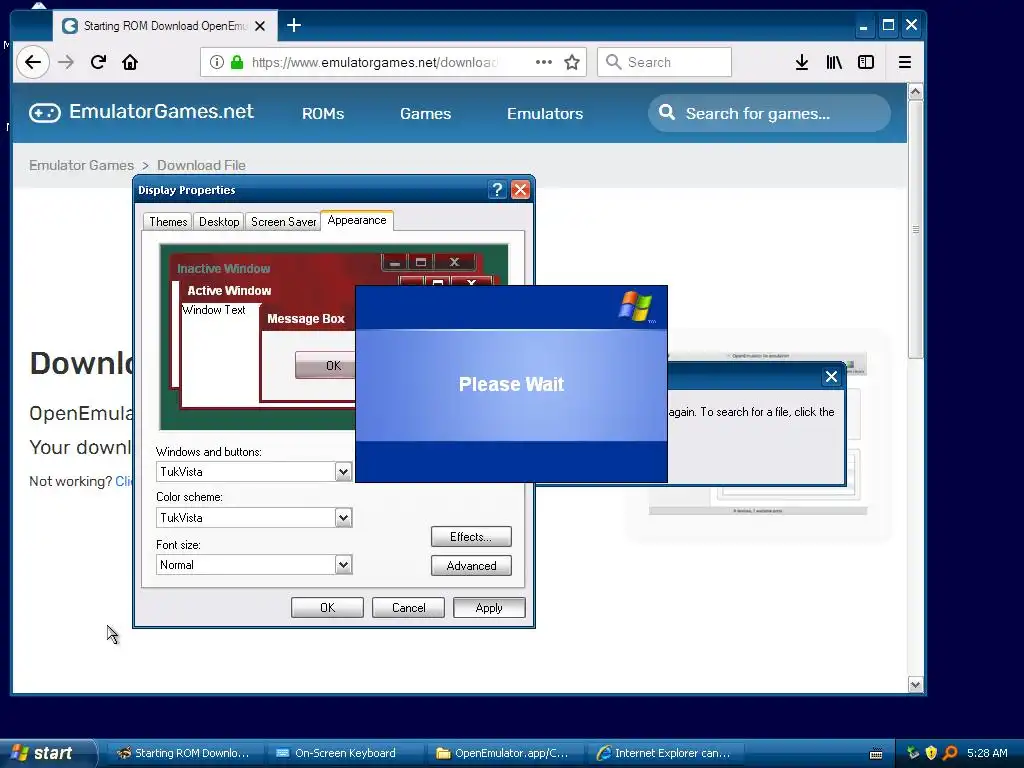Image resolution: width=1024 pixels, height=768 pixels.
Task: Click the Emulator Games breadcrumb link
Action: click(81, 165)
